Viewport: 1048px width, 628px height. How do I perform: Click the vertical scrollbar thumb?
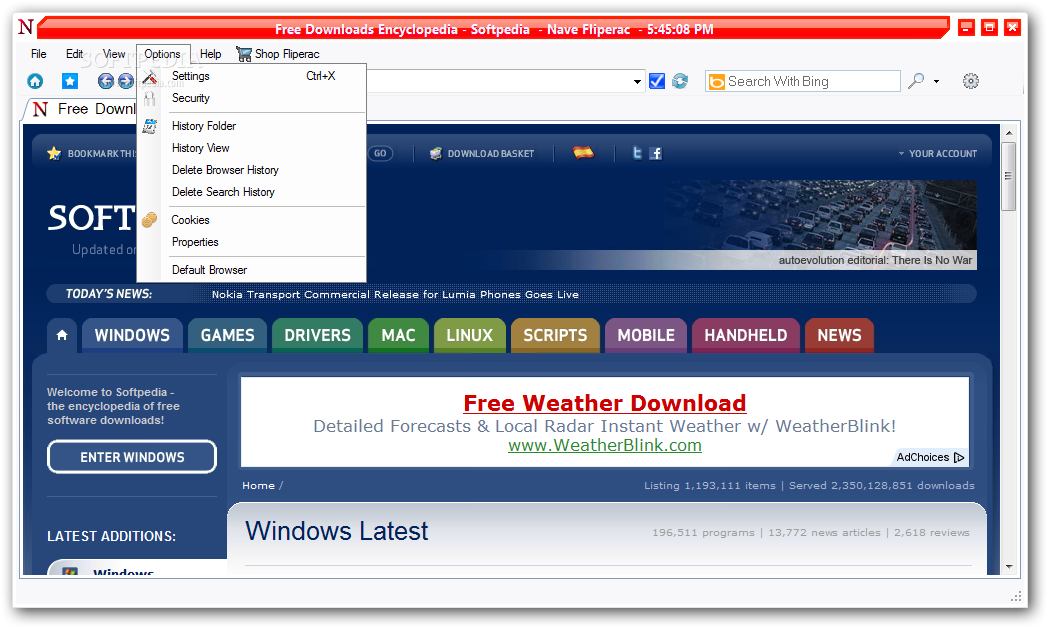[x=1009, y=176]
